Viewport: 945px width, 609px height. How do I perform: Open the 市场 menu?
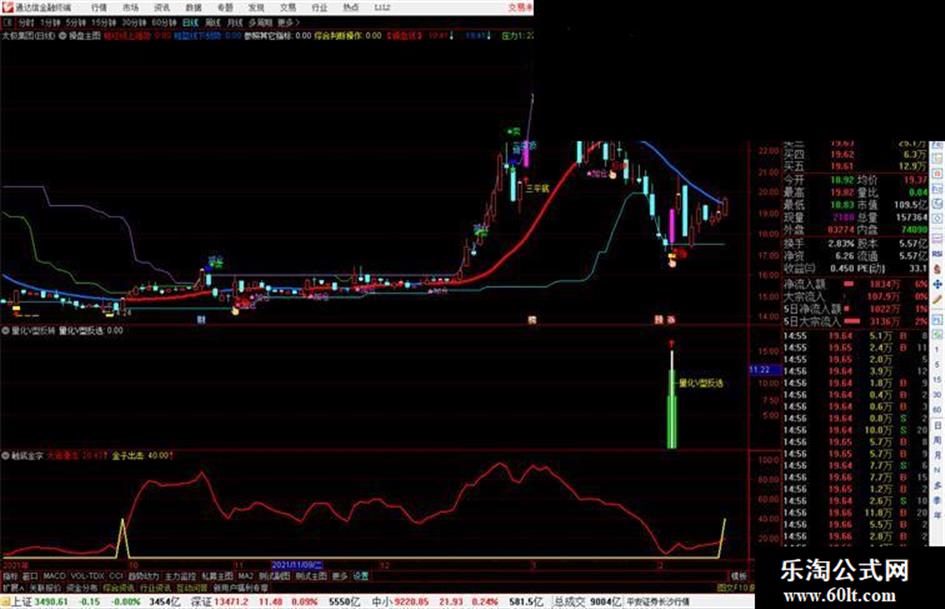point(131,8)
